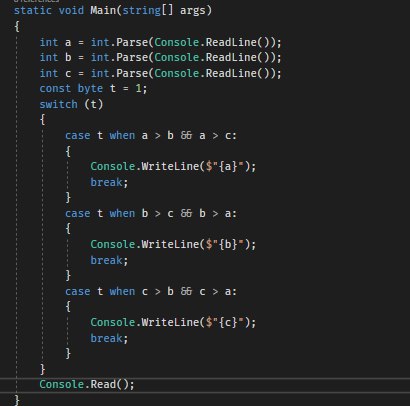Click the 'switch' keyword
This screenshot has width=410, height=406.
coord(58,104)
